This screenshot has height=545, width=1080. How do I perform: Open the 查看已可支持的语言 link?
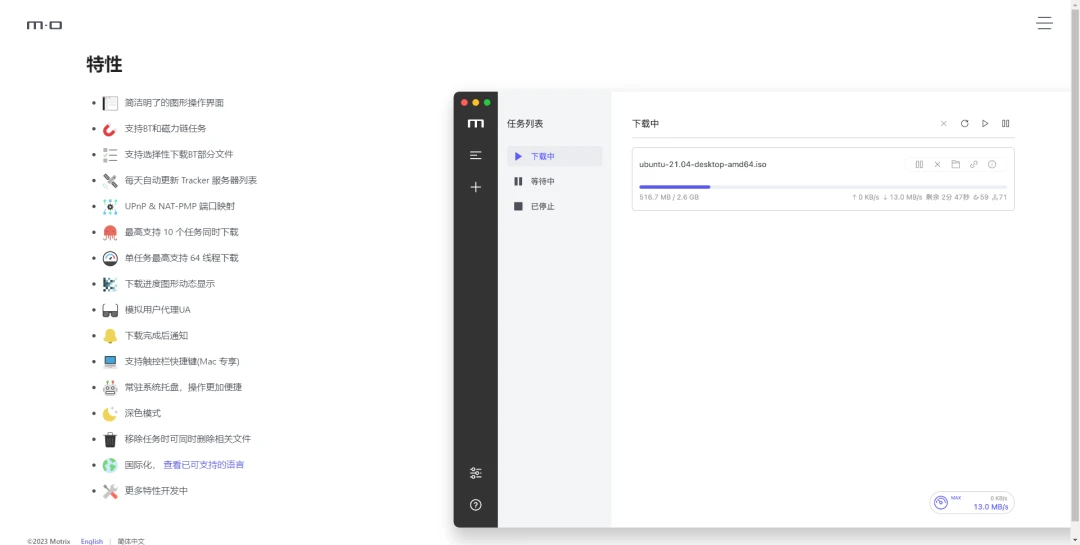203,465
